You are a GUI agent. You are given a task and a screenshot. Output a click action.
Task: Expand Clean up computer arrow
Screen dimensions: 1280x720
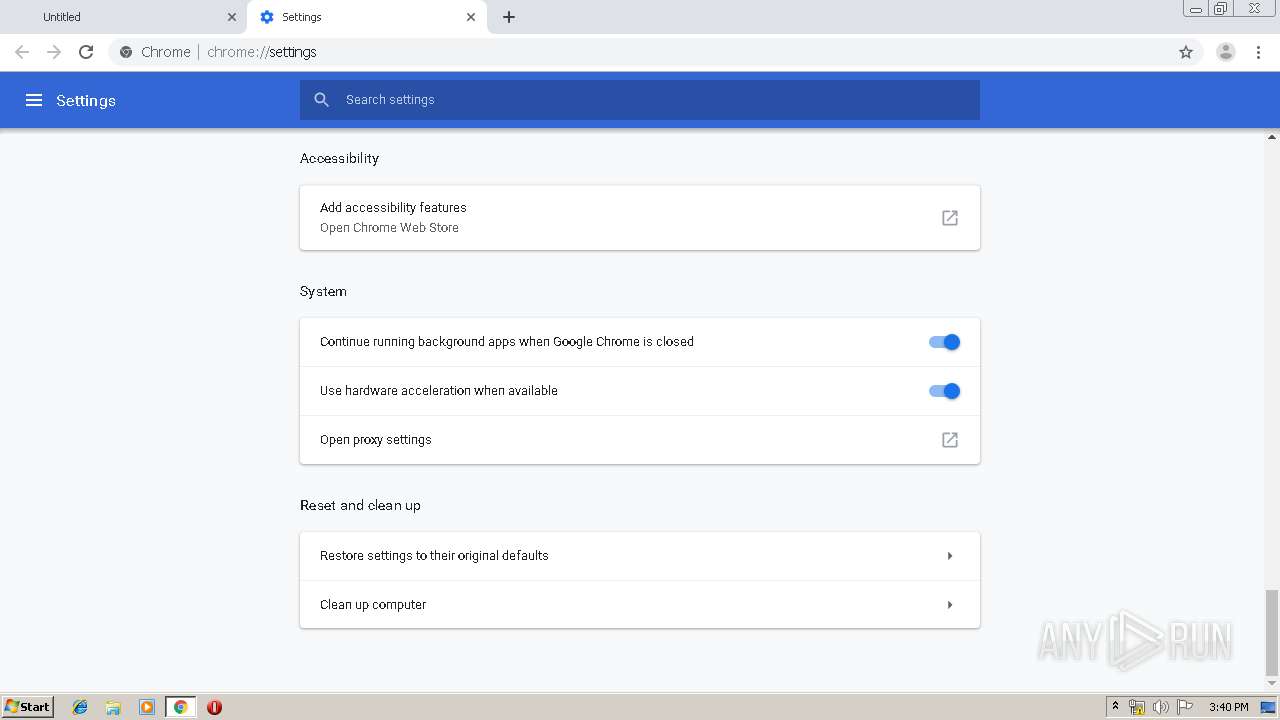coord(950,605)
